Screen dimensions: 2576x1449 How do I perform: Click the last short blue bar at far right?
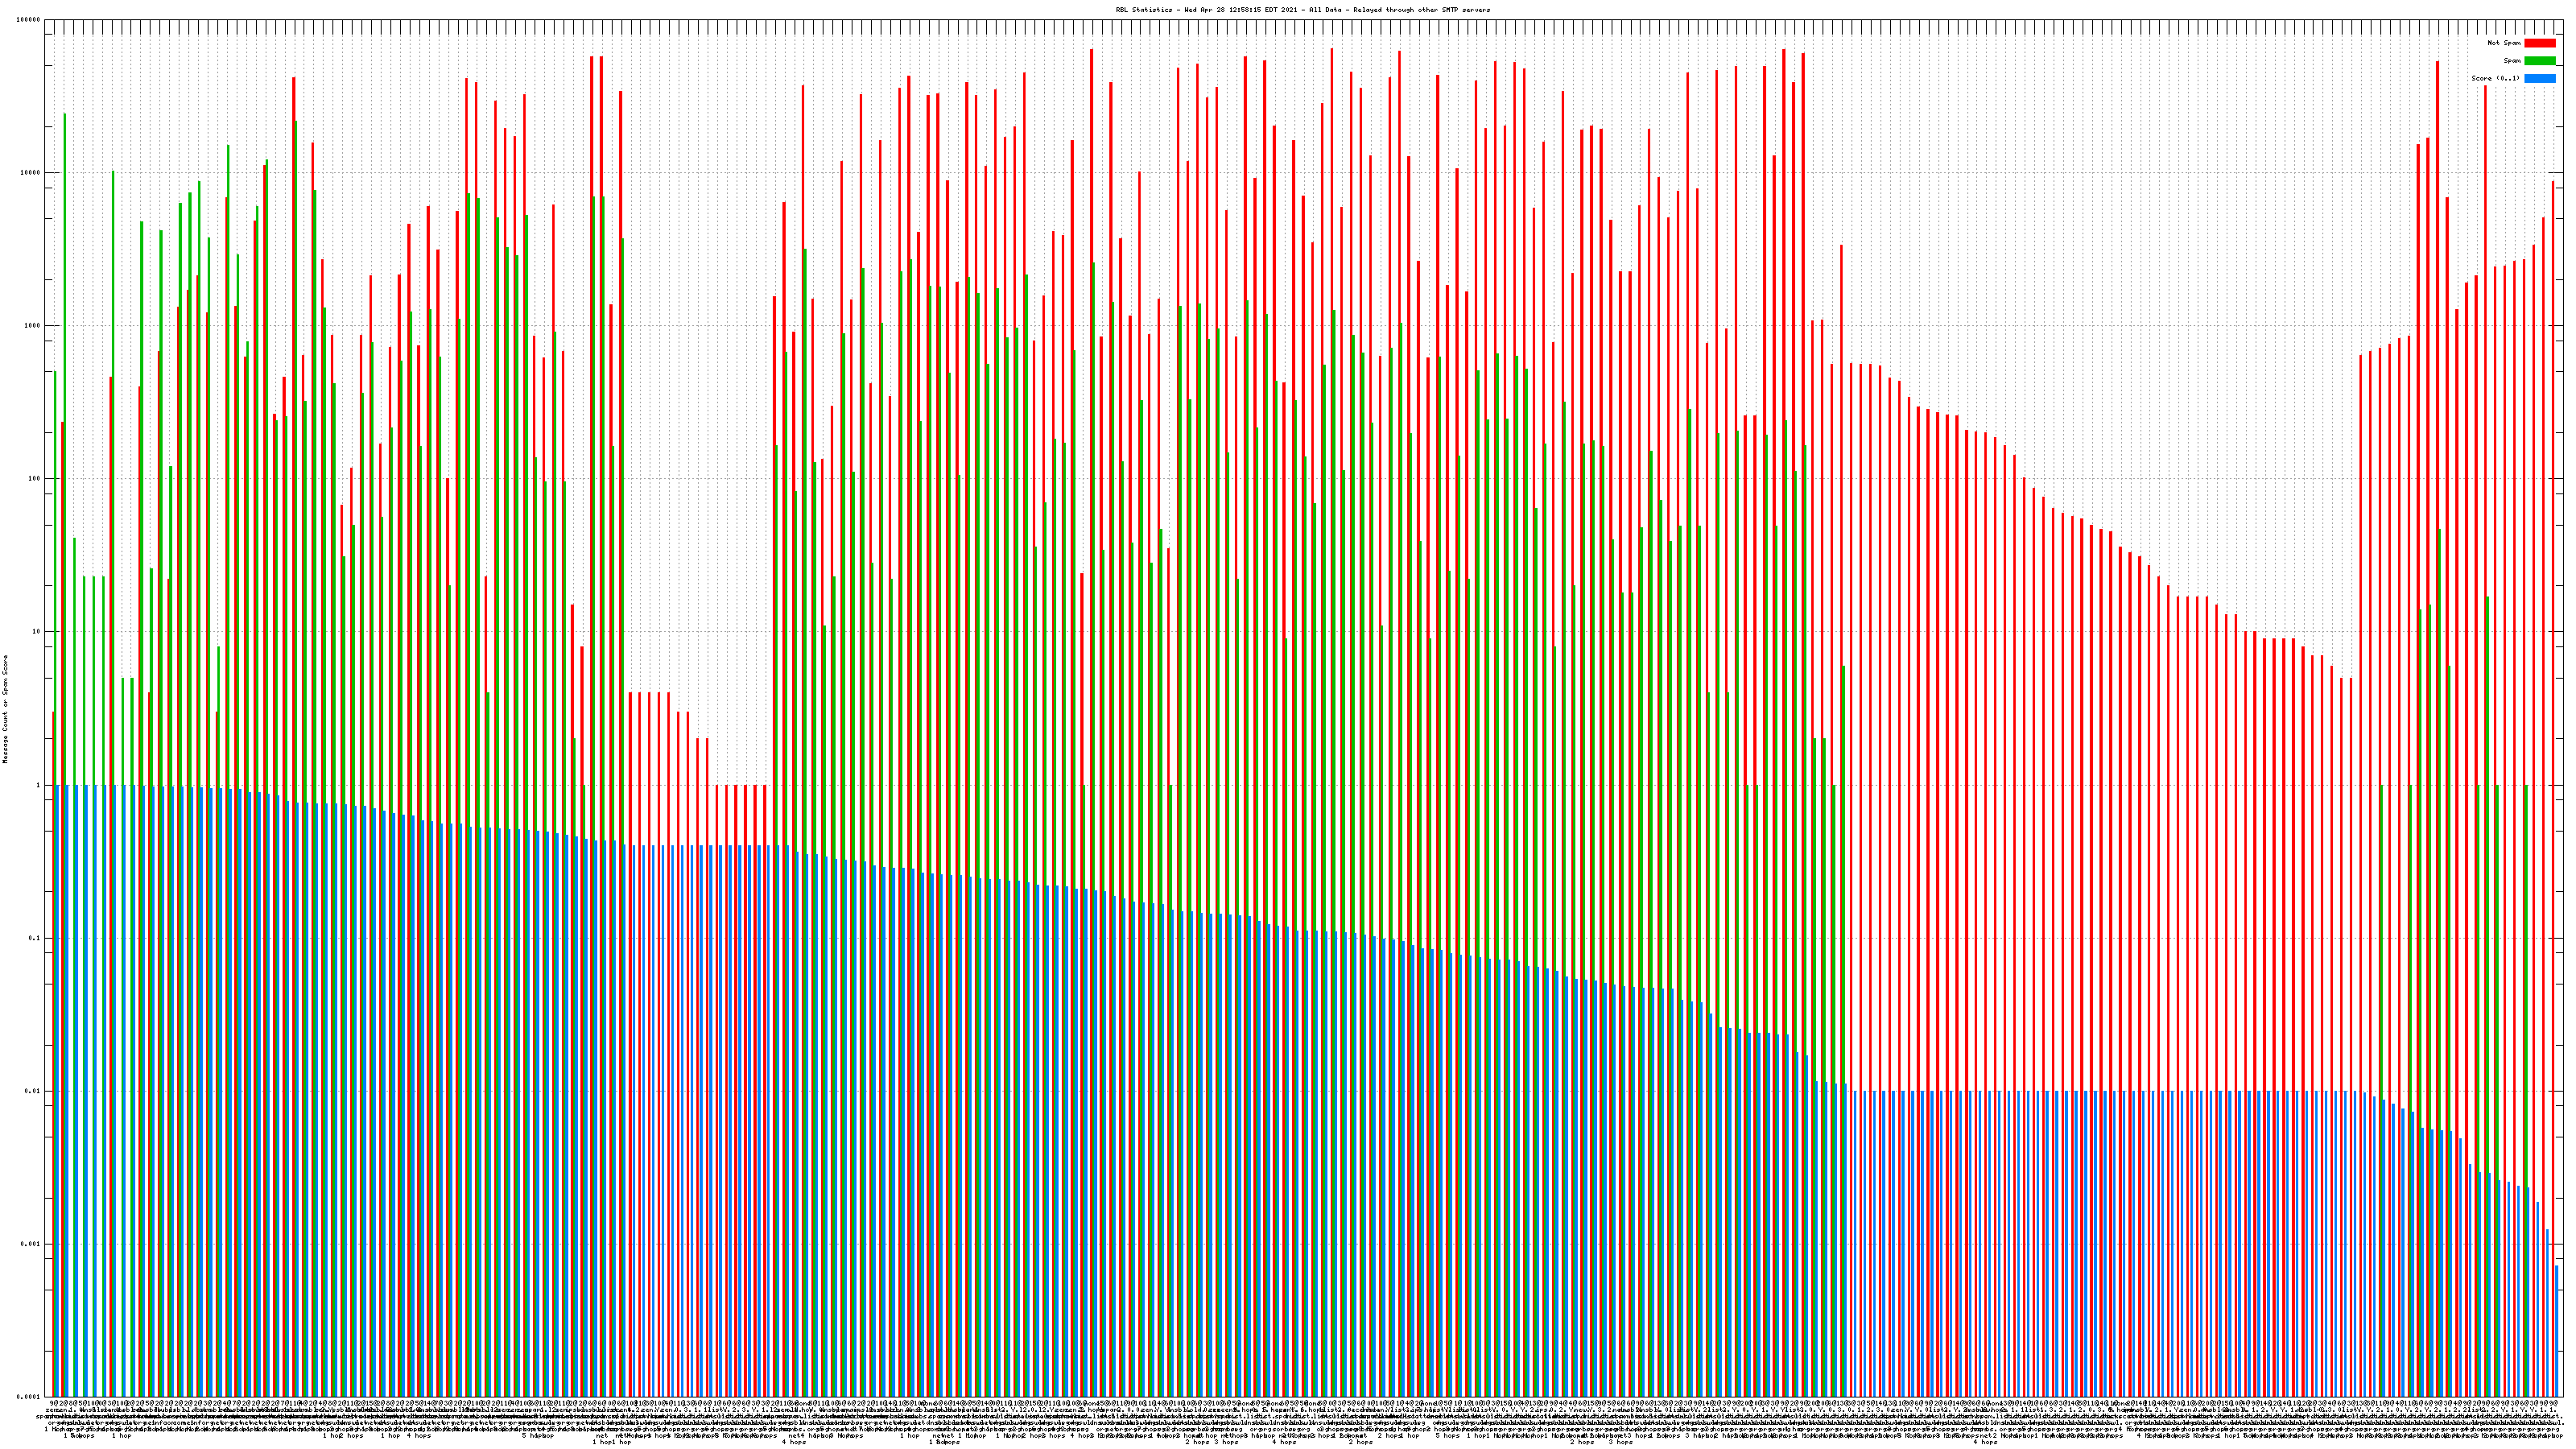click(2557, 1330)
